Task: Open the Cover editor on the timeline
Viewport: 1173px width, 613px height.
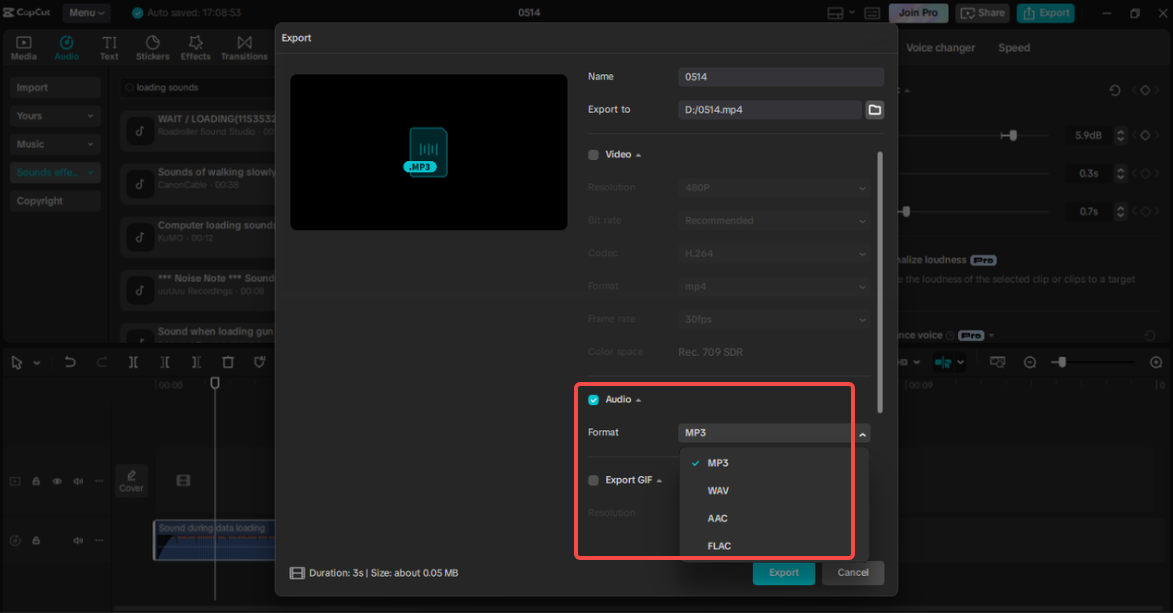Action: coord(131,480)
